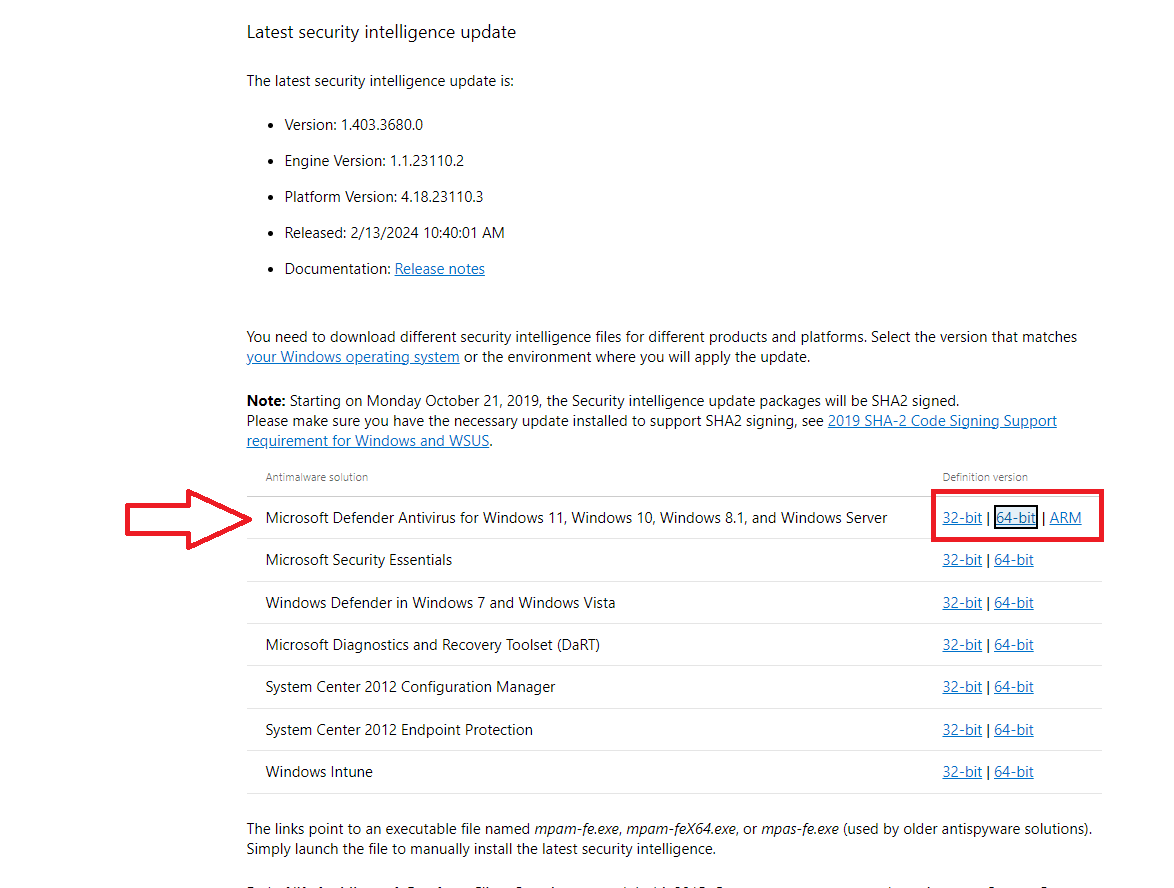This screenshot has height=888, width=1174.
Task: Download 64-bit Microsoft Defender Antivirus definitions
Action: [1015, 517]
